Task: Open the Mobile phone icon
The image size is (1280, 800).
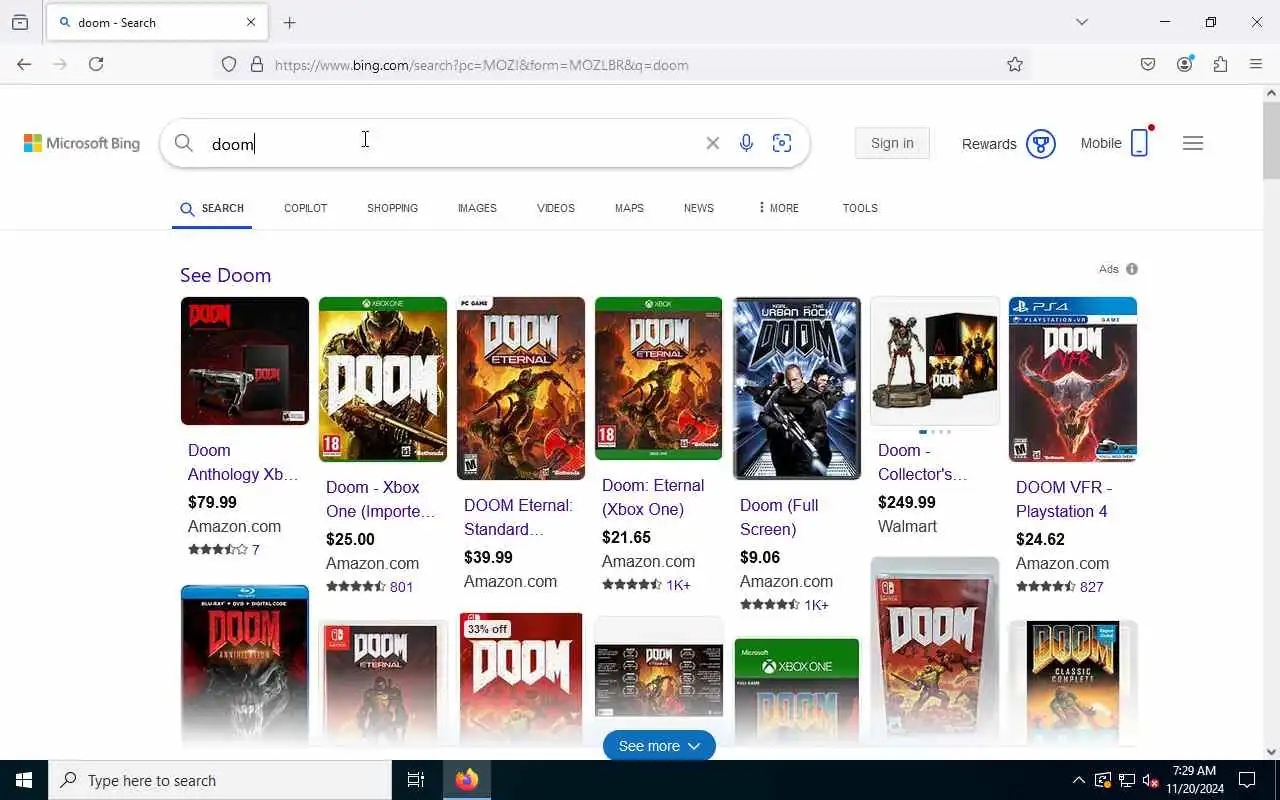Action: click(x=1140, y=143)
